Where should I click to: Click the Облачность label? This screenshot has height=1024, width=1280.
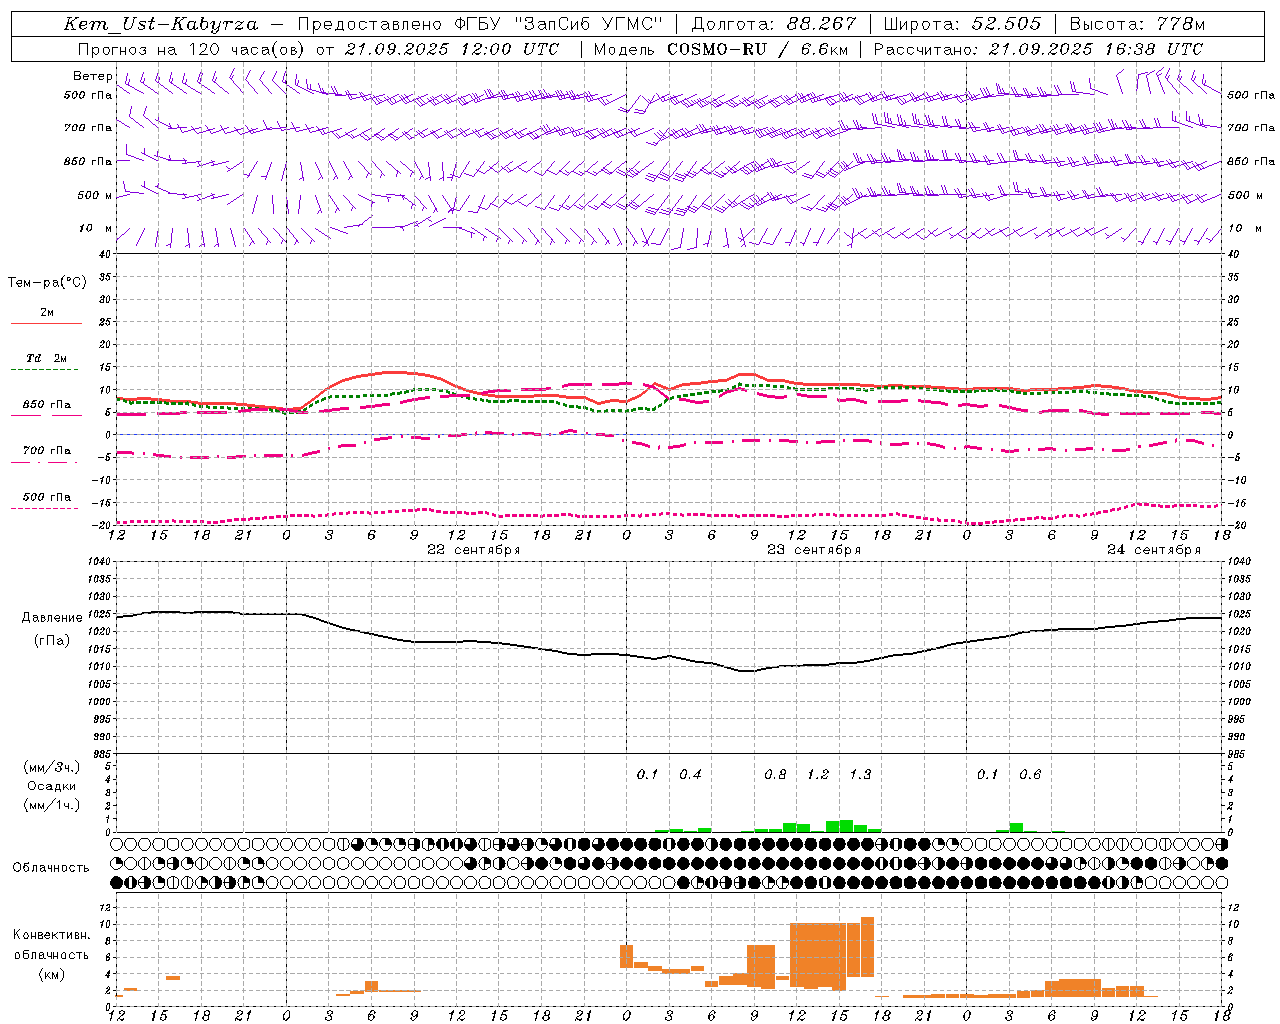point(51,867)
